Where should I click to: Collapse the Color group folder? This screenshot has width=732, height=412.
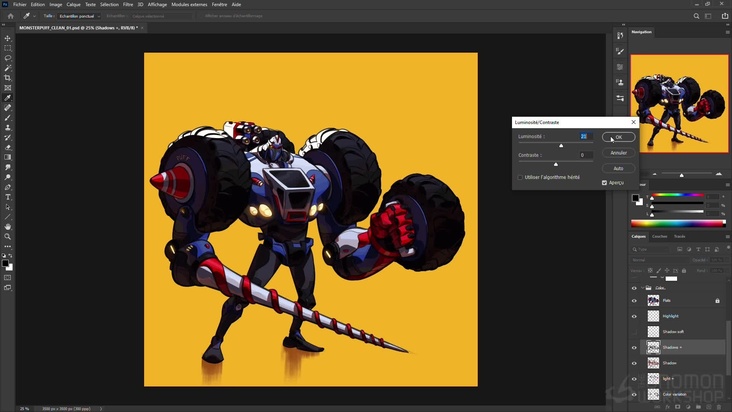642,288
